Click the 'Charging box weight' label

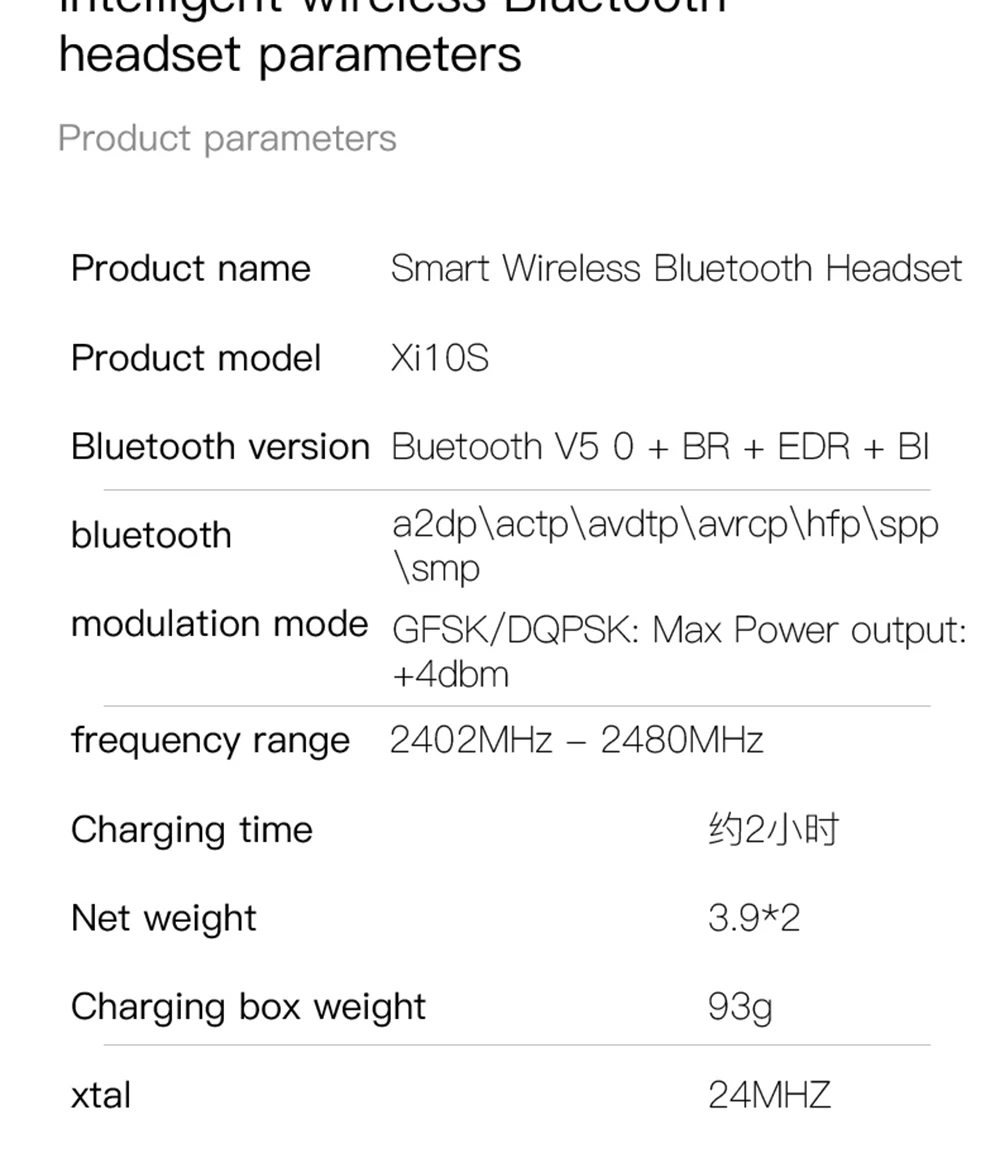point(248,1008)
